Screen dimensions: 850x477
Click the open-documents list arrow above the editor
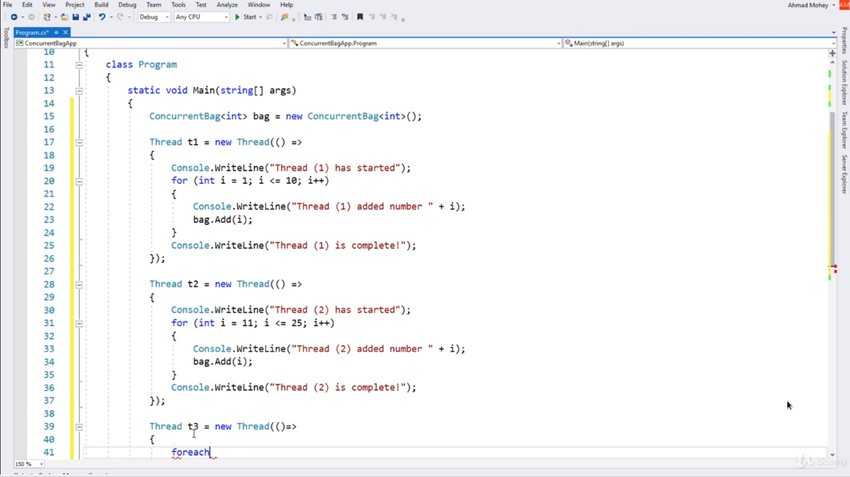833,33
